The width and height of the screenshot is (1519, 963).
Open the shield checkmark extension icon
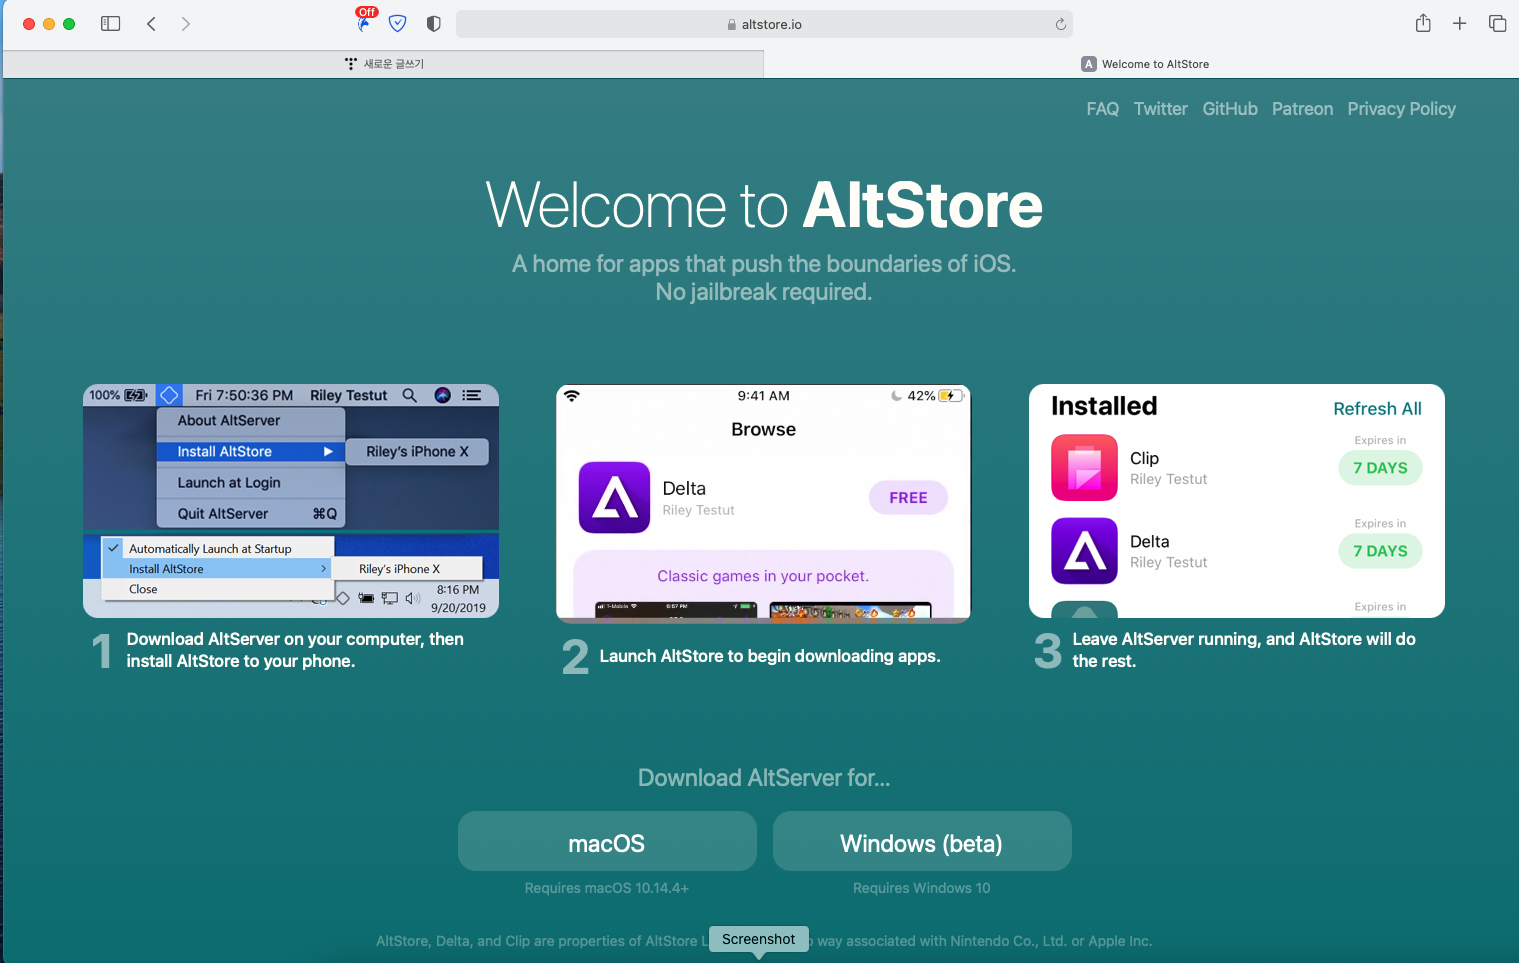[398, 24]
